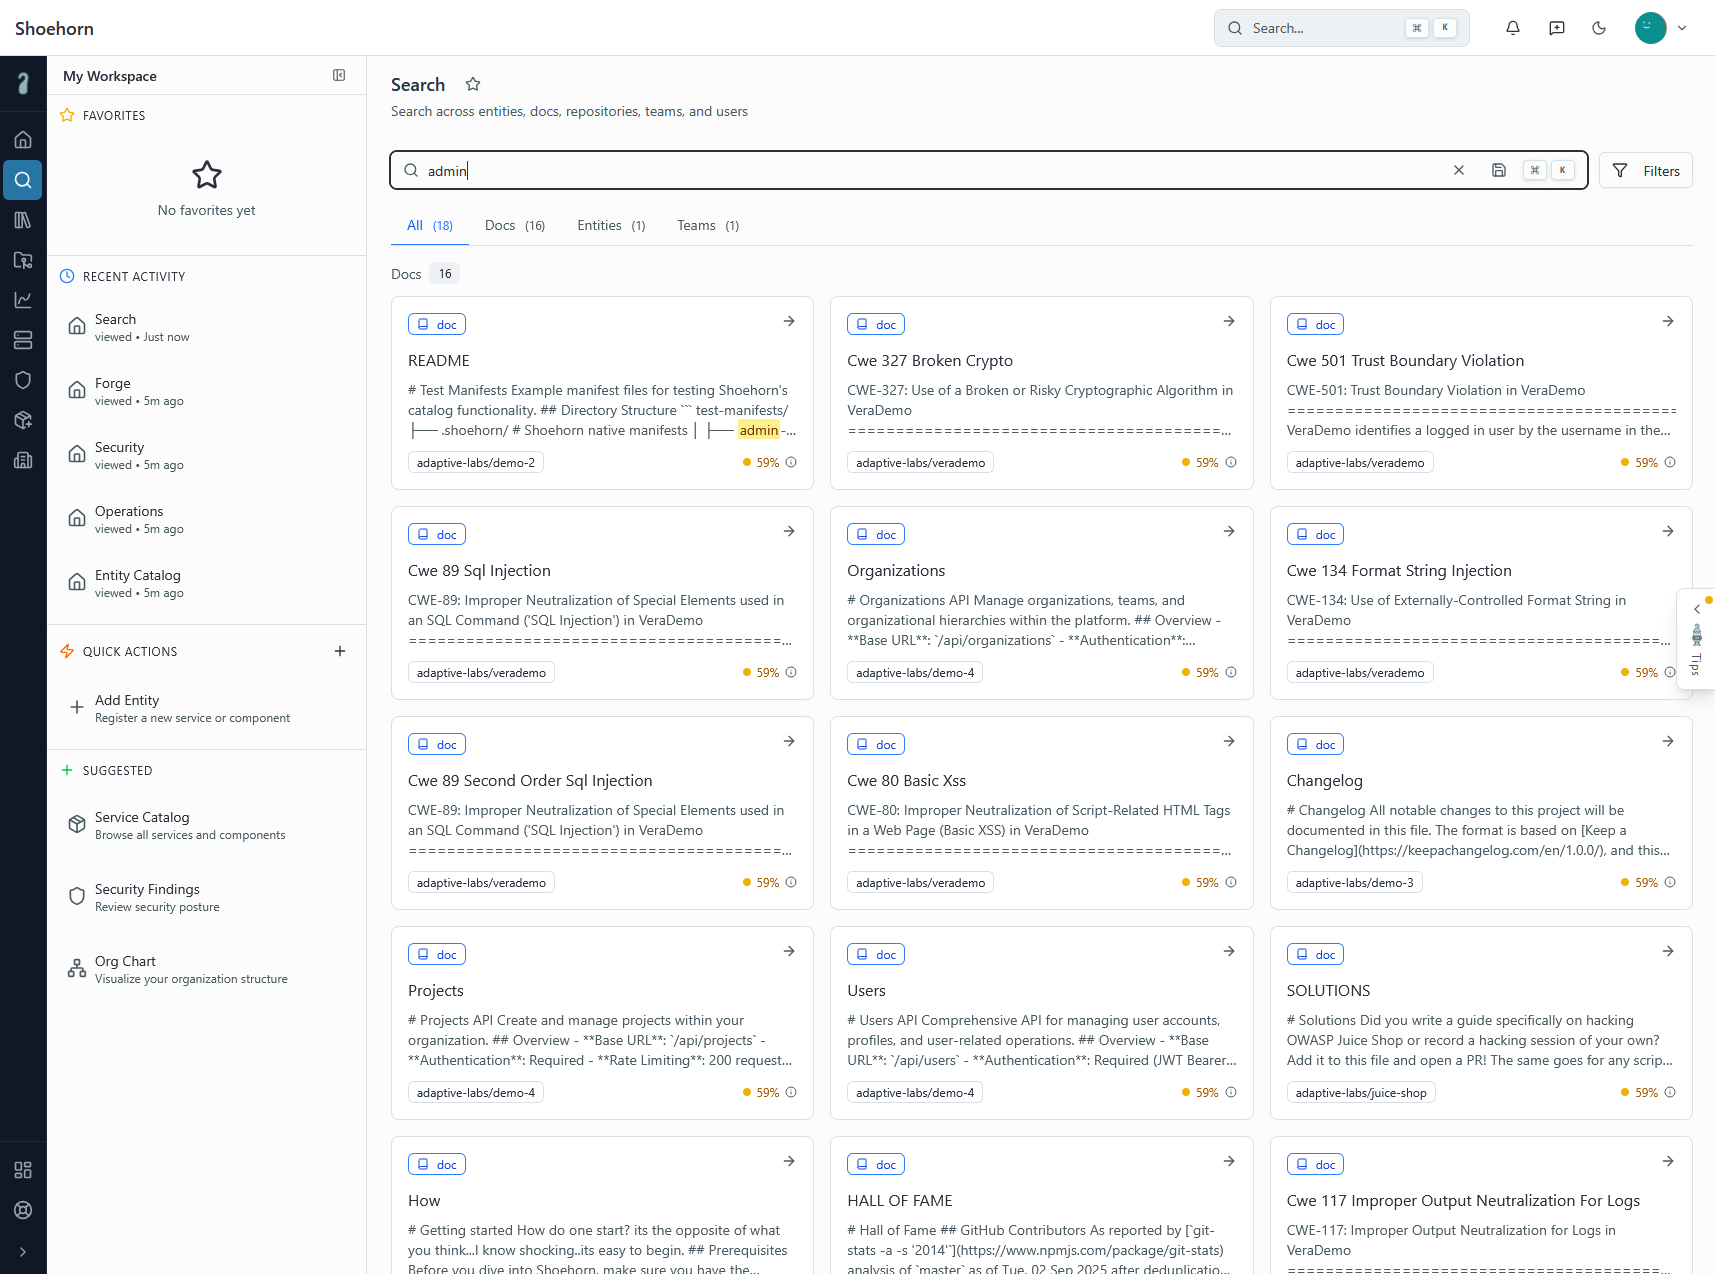The height and width of the screenshot is (1274, 1715).
Task: Switch to the Docs results tab
Action: pos(514,226)
